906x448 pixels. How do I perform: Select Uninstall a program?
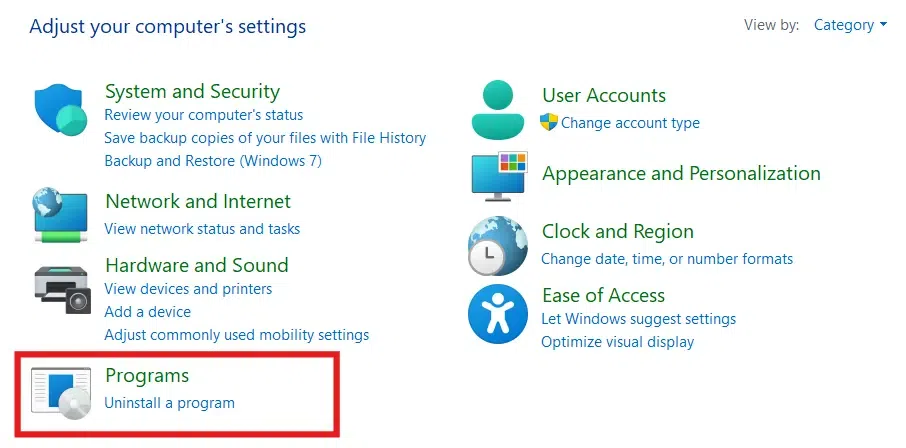click(169, 403)
